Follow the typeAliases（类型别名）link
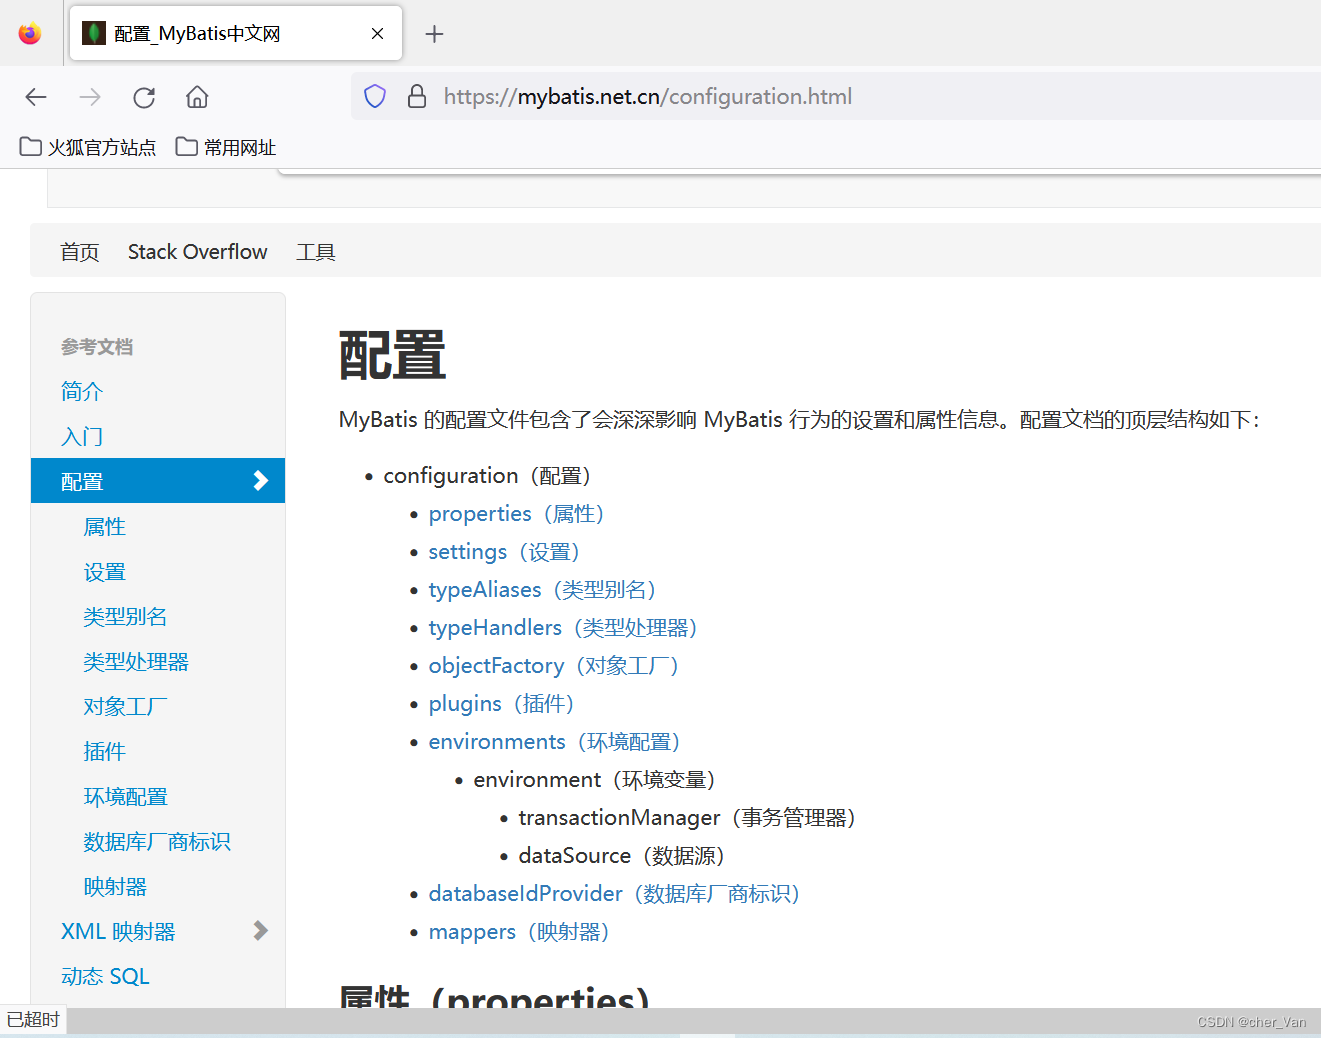The height and width of the screenshot is (1038, 1321). [543, 590]
